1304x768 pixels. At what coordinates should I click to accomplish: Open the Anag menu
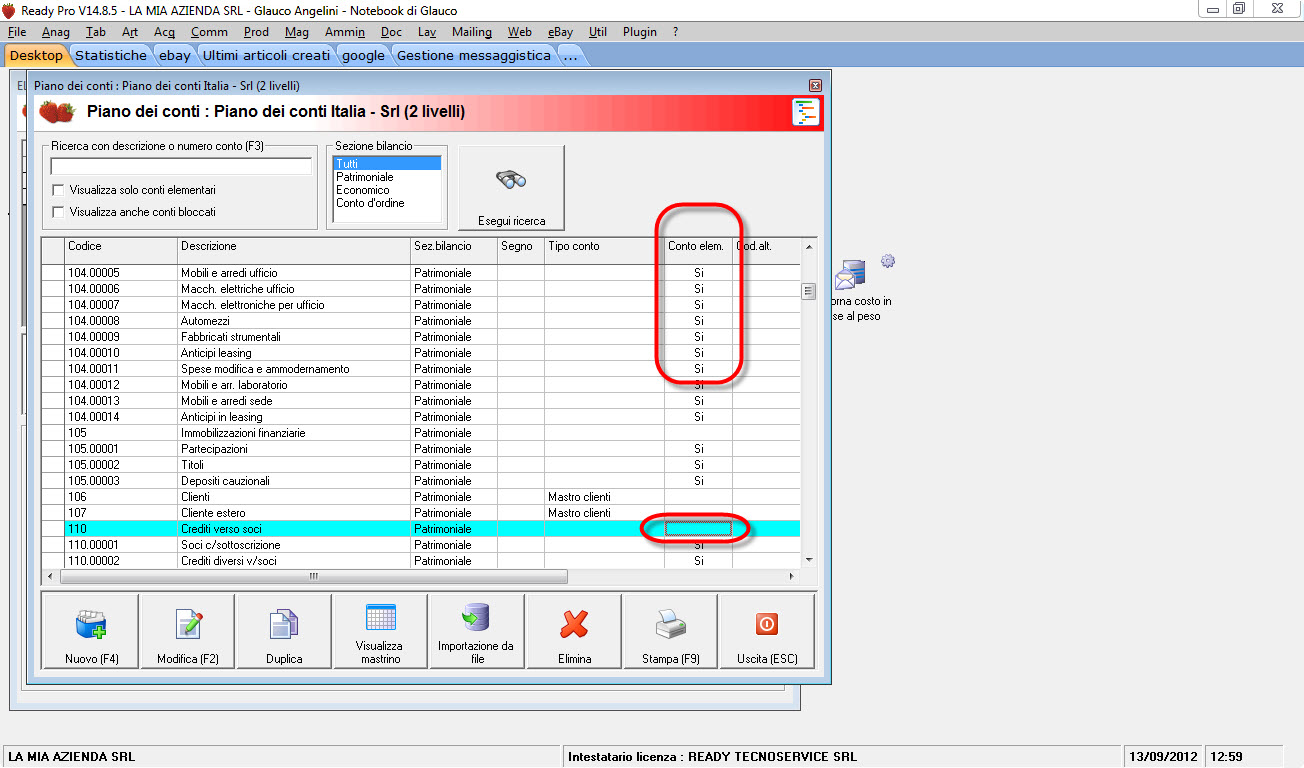pos(56,32)
